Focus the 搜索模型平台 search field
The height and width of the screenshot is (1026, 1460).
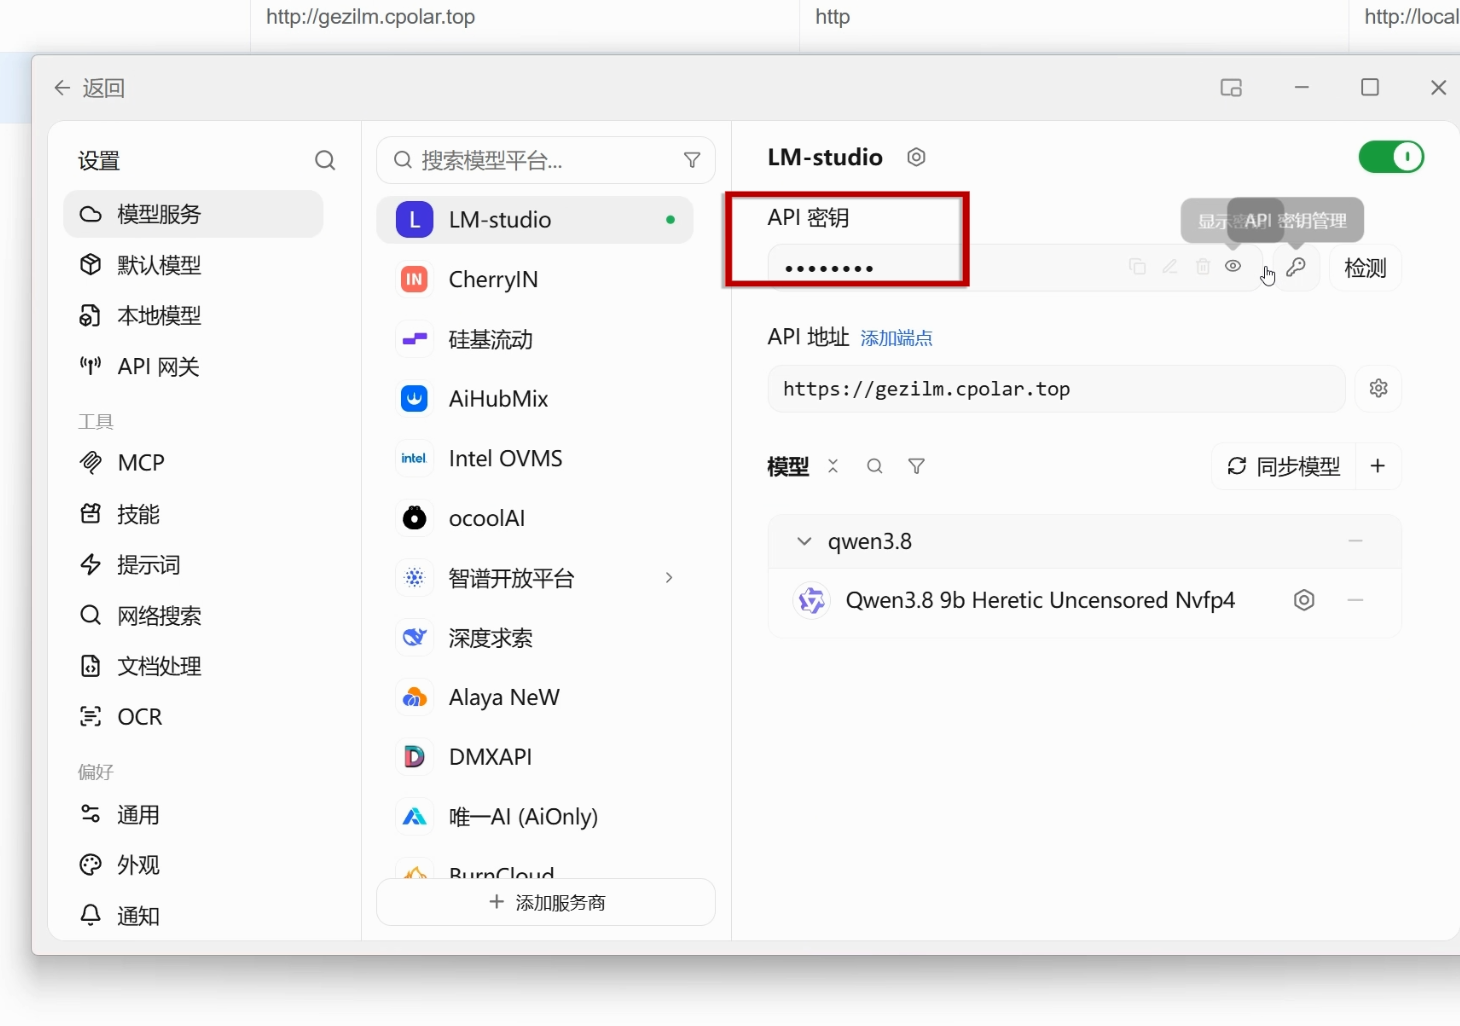click(x=546, y=160)
